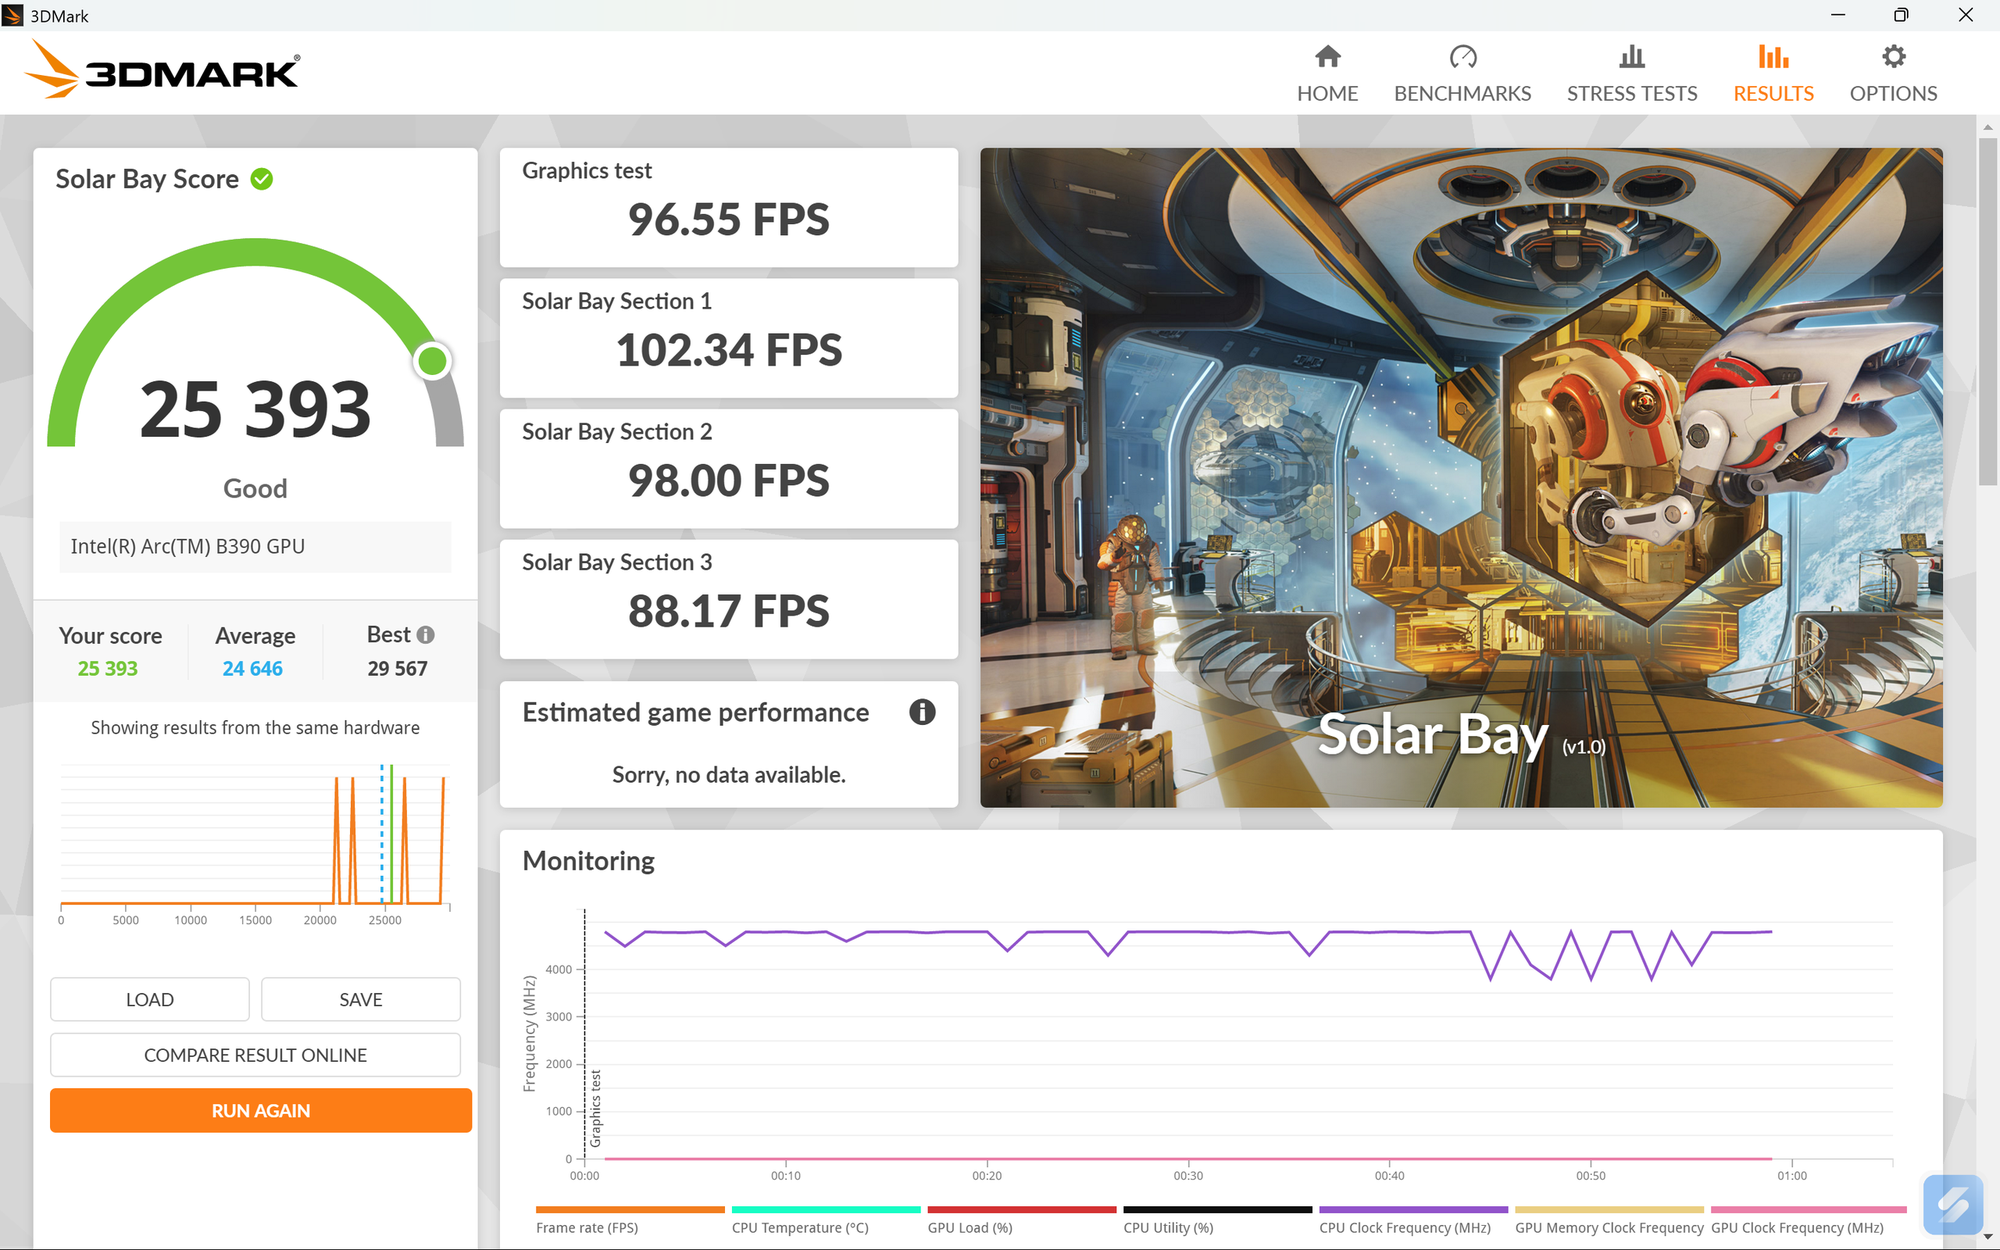Image resolution: width=2000 pixels, height=1250 pixels.
Task: Click the Benchmarks speedometer icon
Action: (1462, 58)
